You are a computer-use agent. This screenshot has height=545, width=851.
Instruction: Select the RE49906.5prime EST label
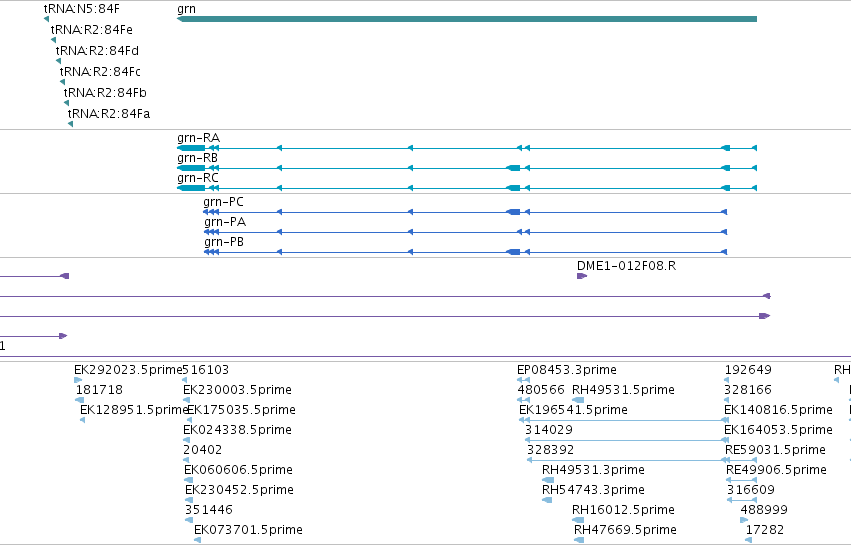tap(776, 470)
